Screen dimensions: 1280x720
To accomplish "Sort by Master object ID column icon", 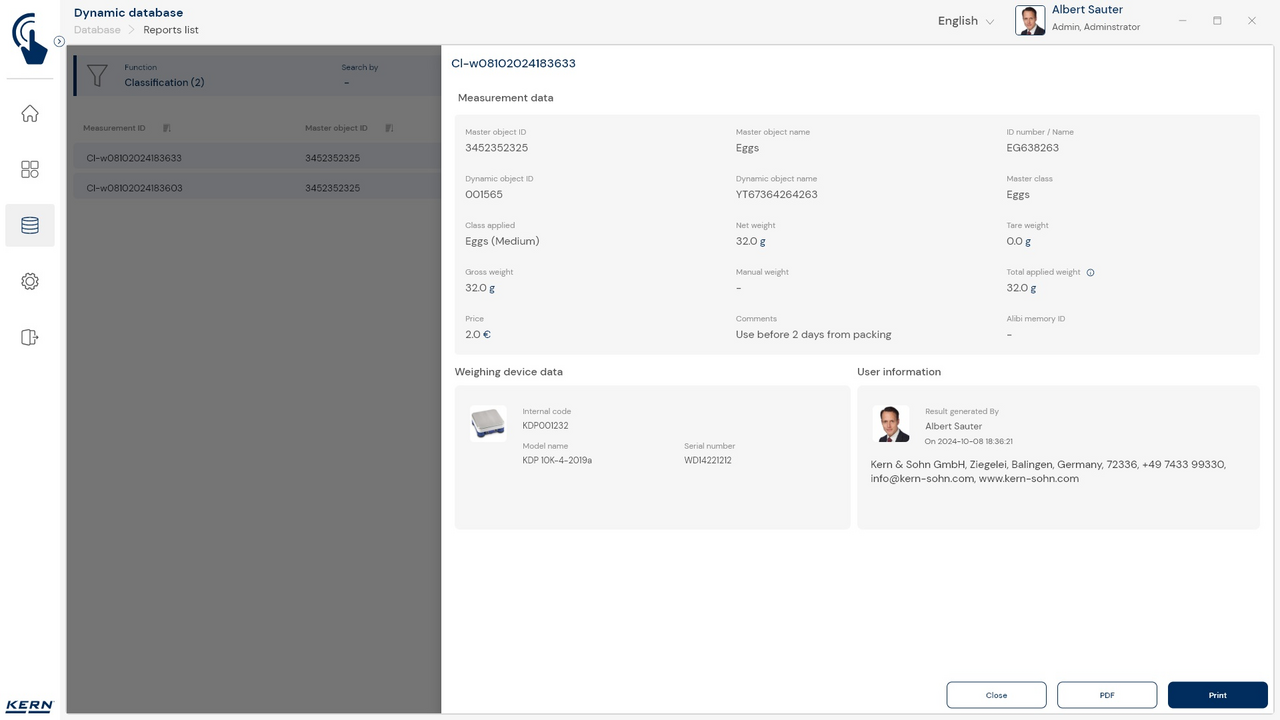I will 389,128.
